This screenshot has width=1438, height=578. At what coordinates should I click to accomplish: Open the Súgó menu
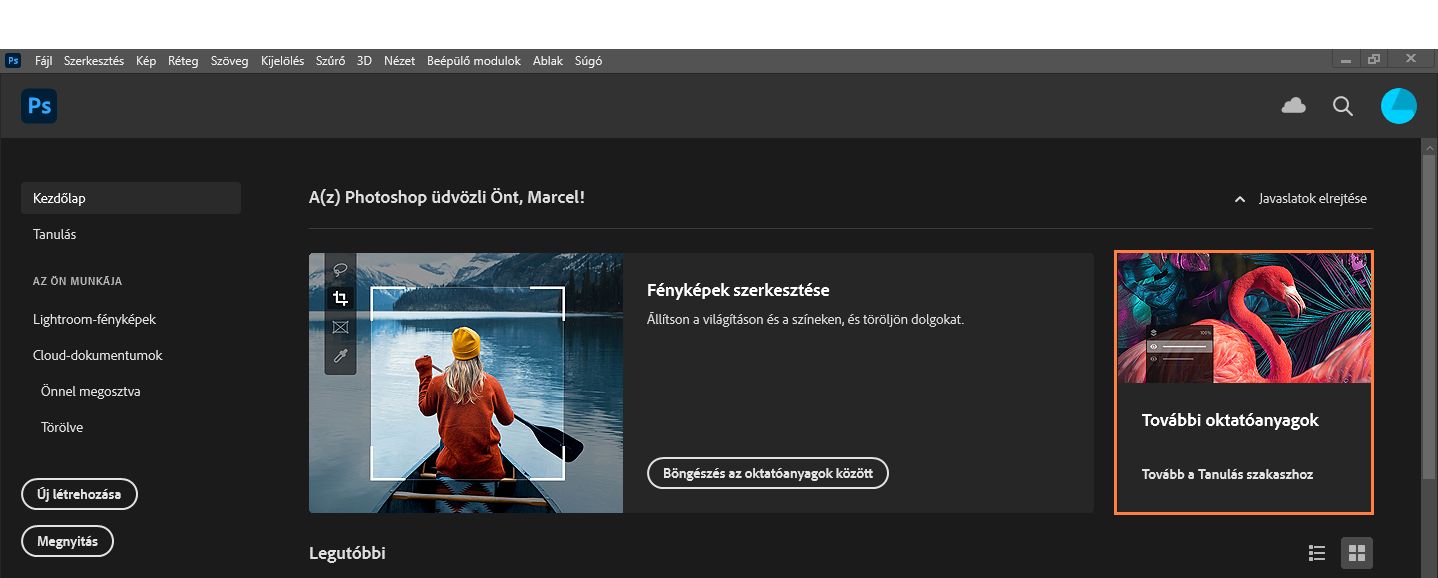tap(588, 61)
